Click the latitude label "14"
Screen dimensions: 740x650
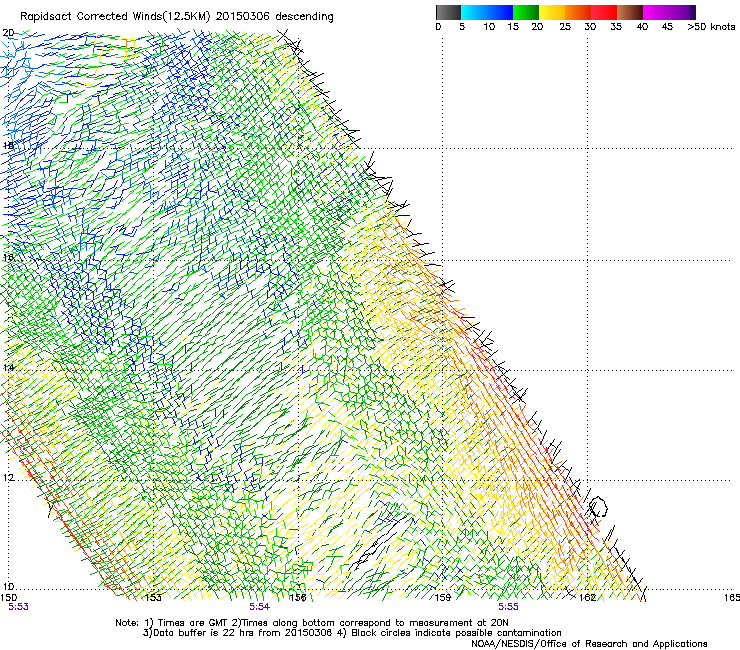point(8,368)
